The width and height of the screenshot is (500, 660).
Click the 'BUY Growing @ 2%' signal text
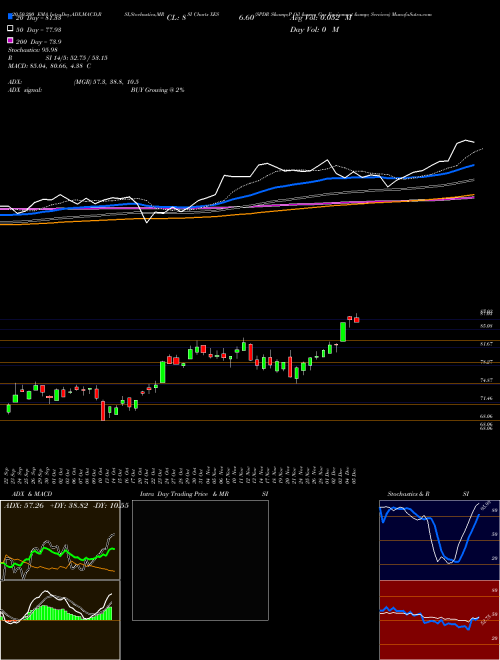[157, 90]
